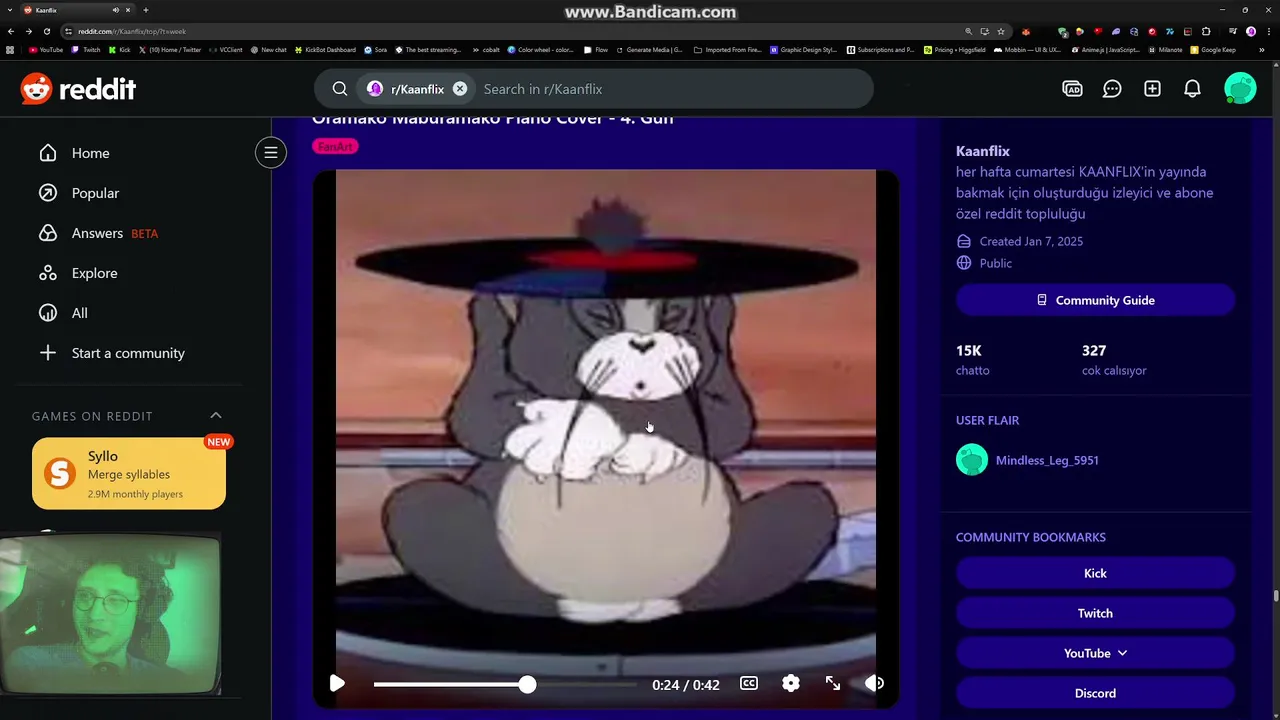Open the KickBot Dashboard bookmark
The image size is (1280, 720).
point(325,49)
